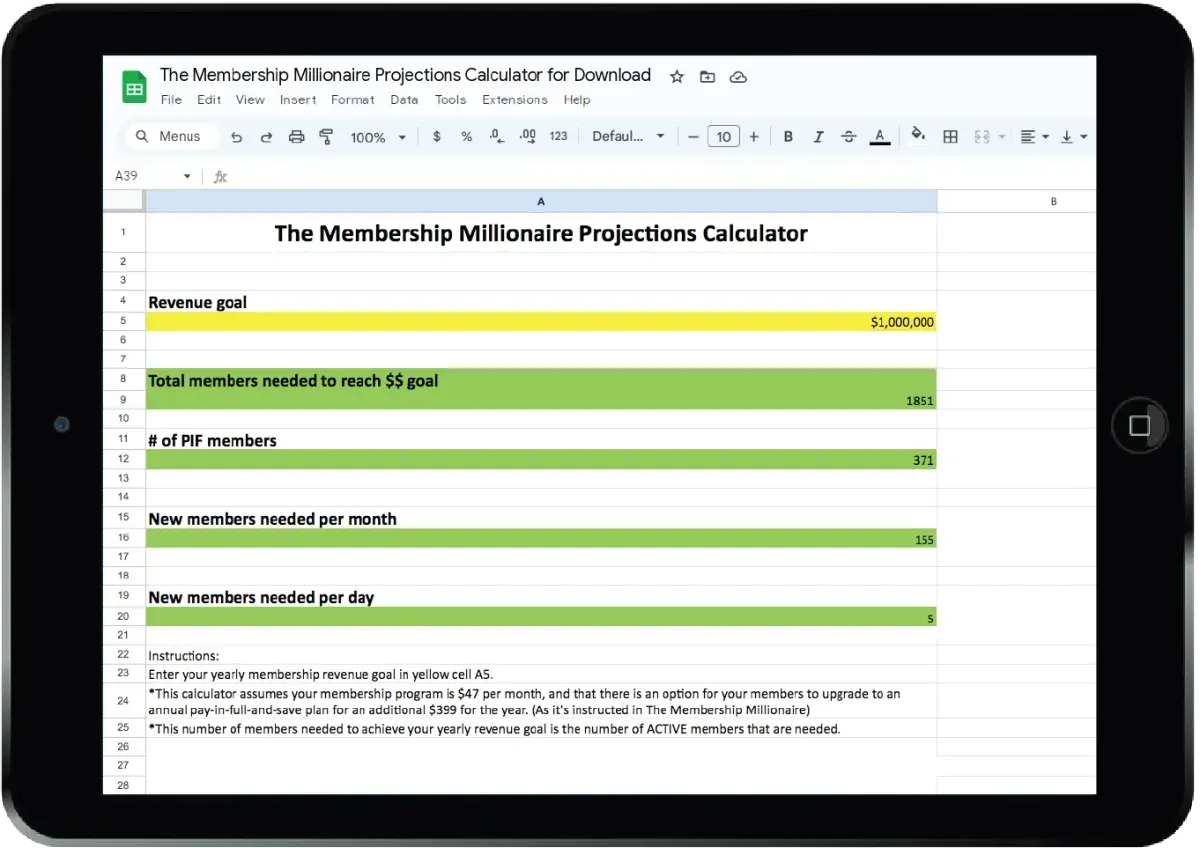This screenshot has width=1200, height=848.
Task: Open the View menu
Action: coord(250,100)
